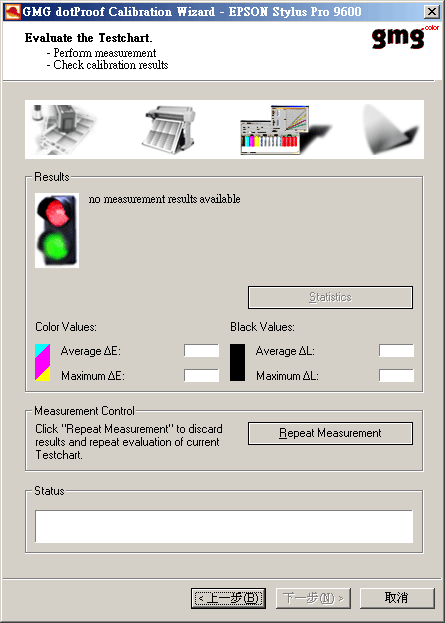Image resolution: width=445 pixels, height=623 pixels.
Task: Click the Statistics button
Action: point(330,297)
